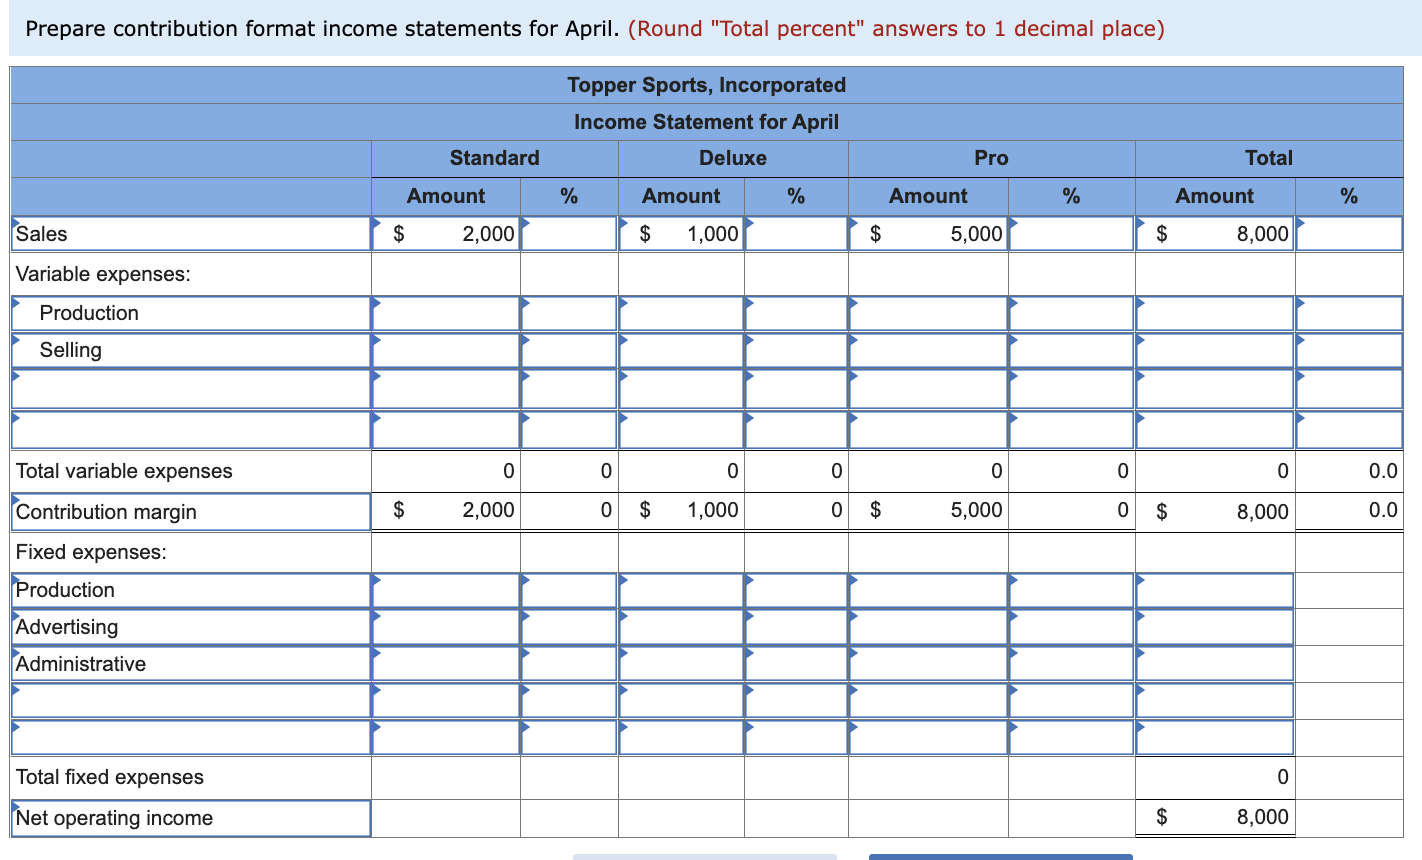This screenshot has height=860, width=1422.
Task: Select Standard Administrative amount cell
Action: point(446,664)
